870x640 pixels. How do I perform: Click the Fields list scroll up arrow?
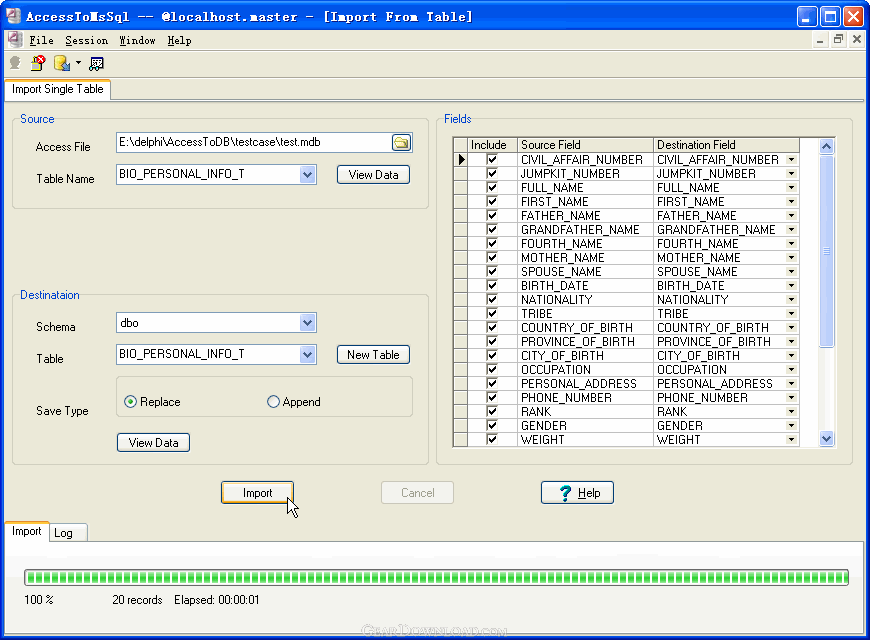pos(826,147)
